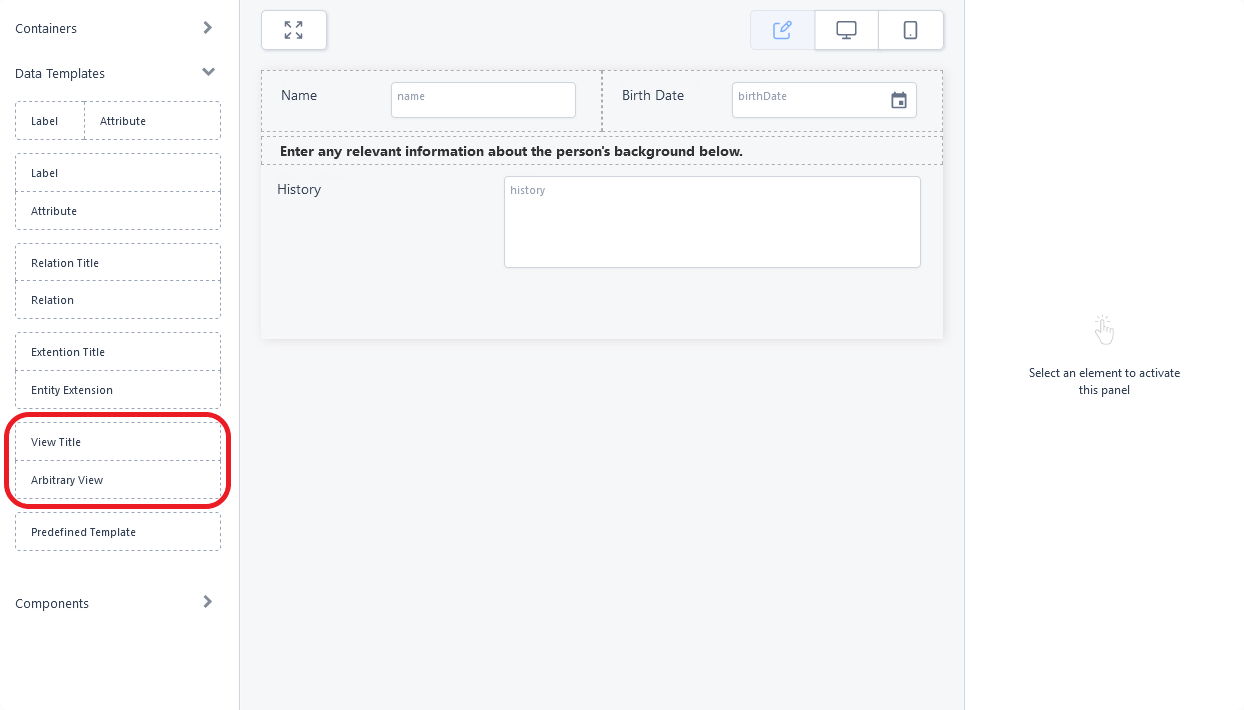Select the Arbitrary View template row

click(x=118, y=480)
